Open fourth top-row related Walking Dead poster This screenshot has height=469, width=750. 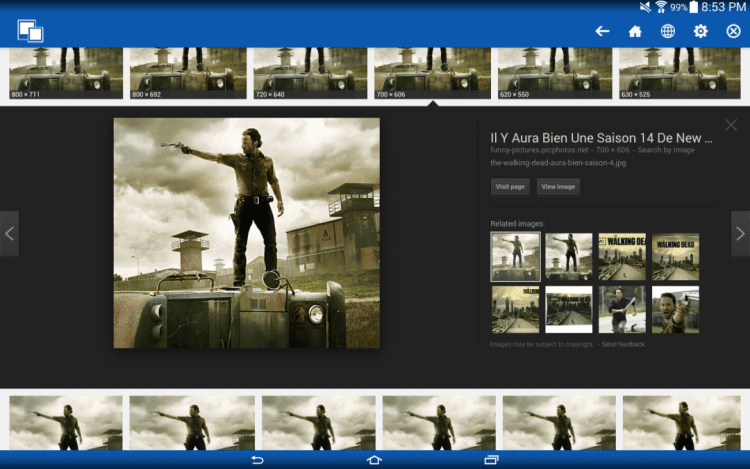[x=675, y=257]
